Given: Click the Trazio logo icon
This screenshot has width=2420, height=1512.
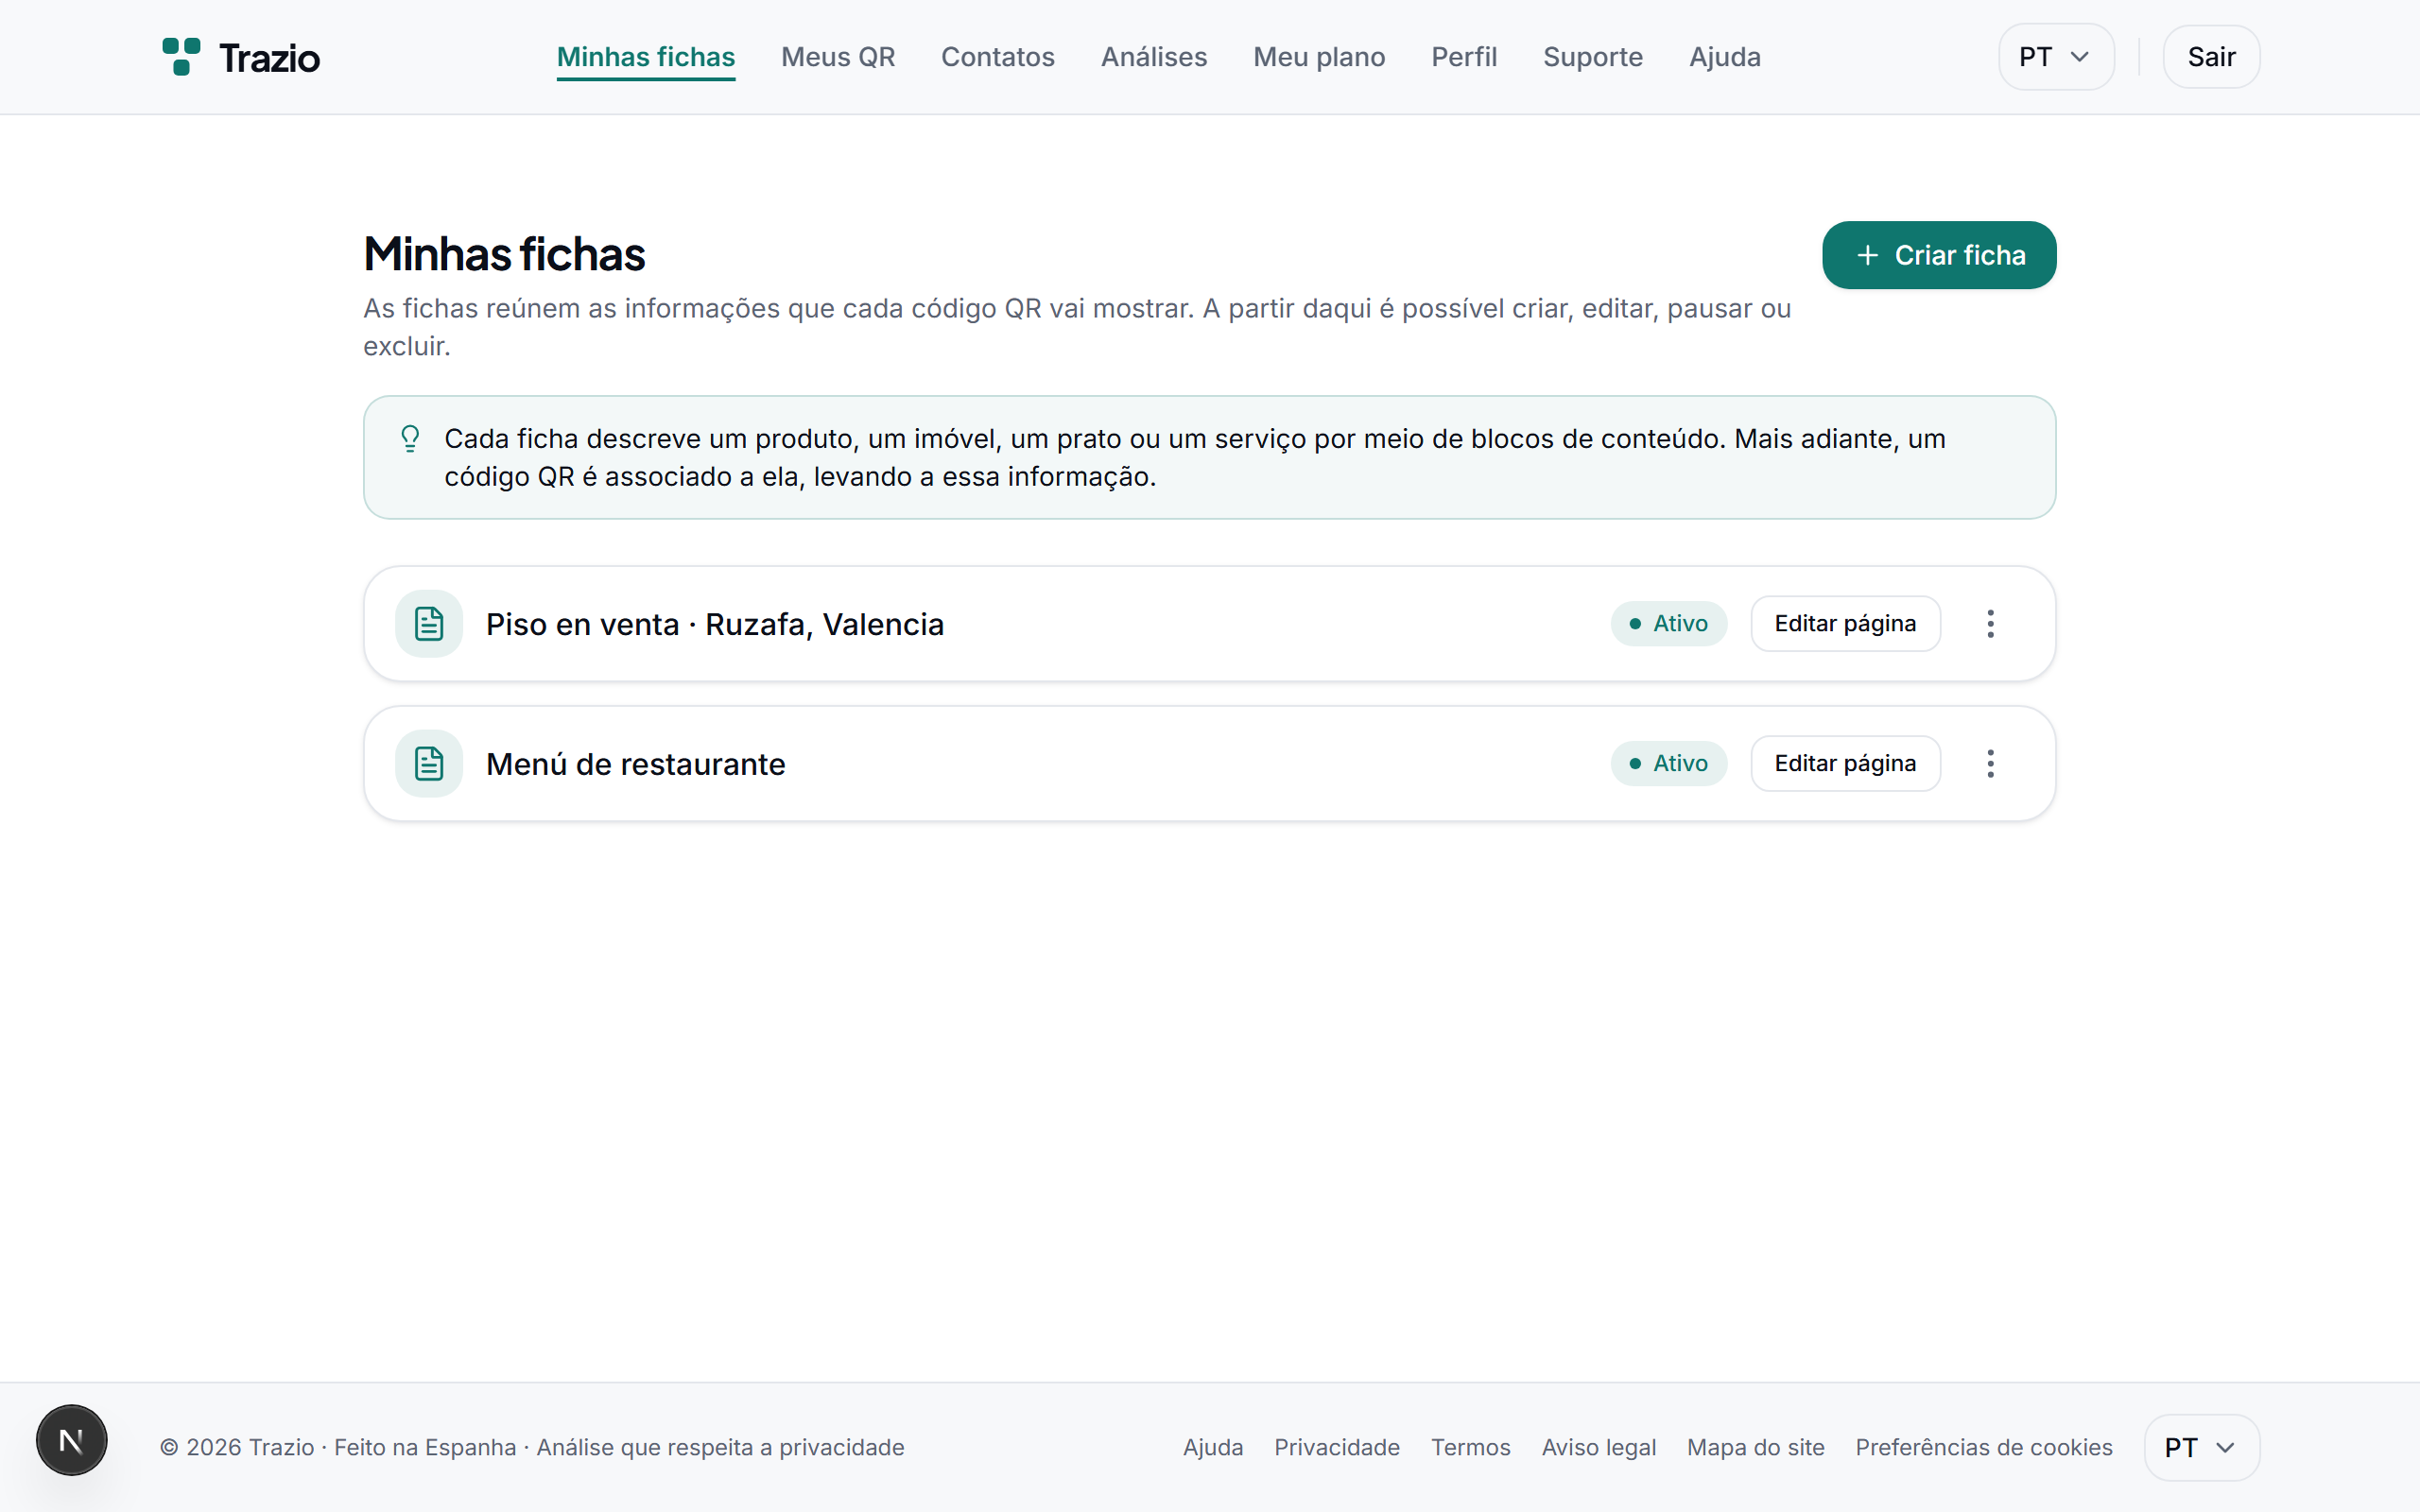Looking at the screenshot, I should 181,57.
